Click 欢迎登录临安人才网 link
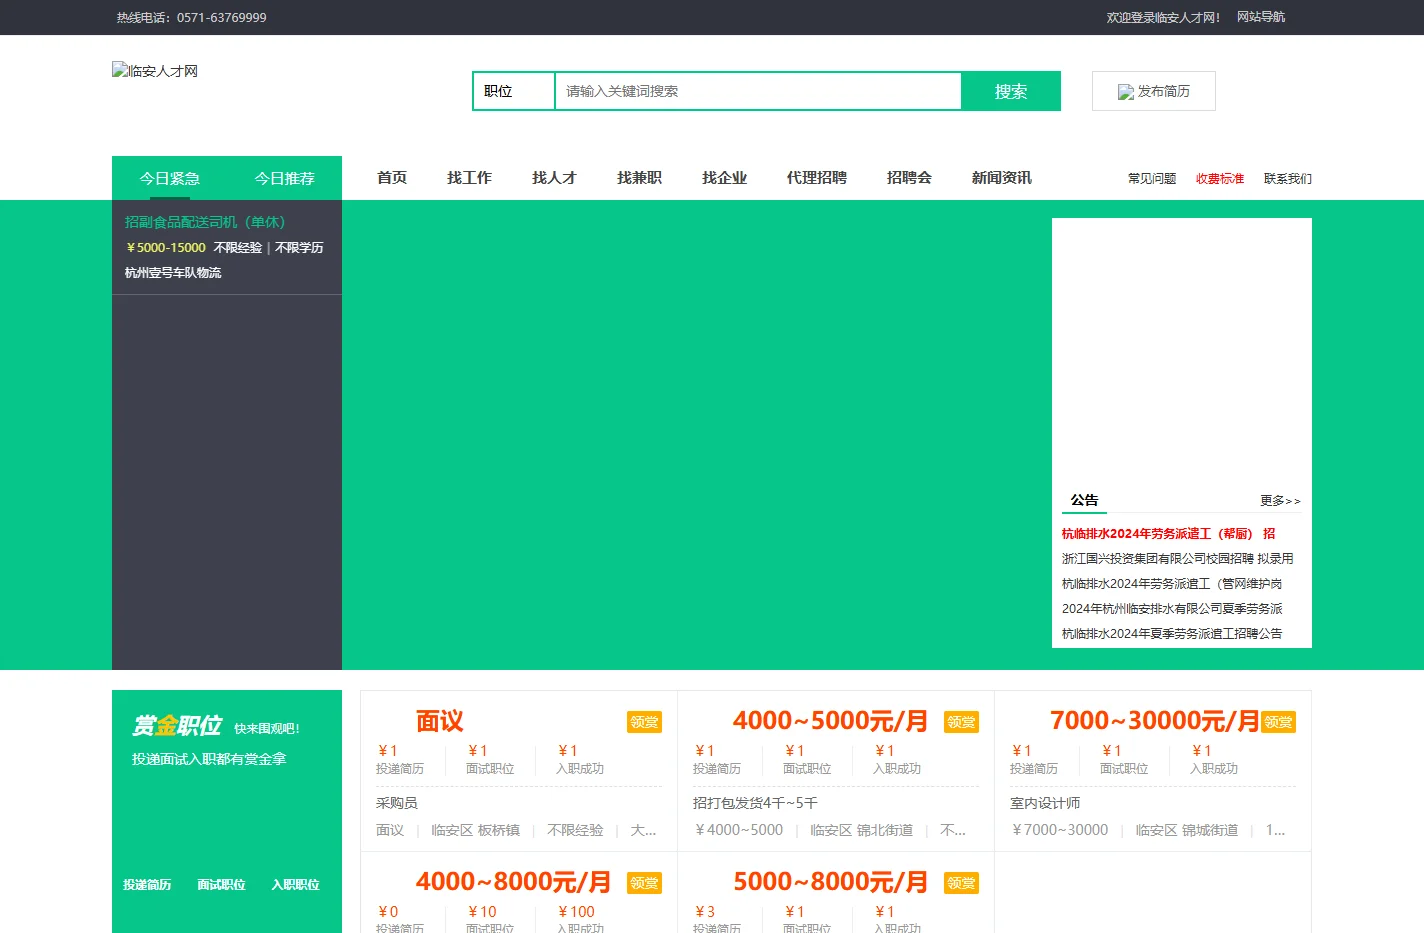The height and width of the screenshot is (933, 1424). (1163, 17)
